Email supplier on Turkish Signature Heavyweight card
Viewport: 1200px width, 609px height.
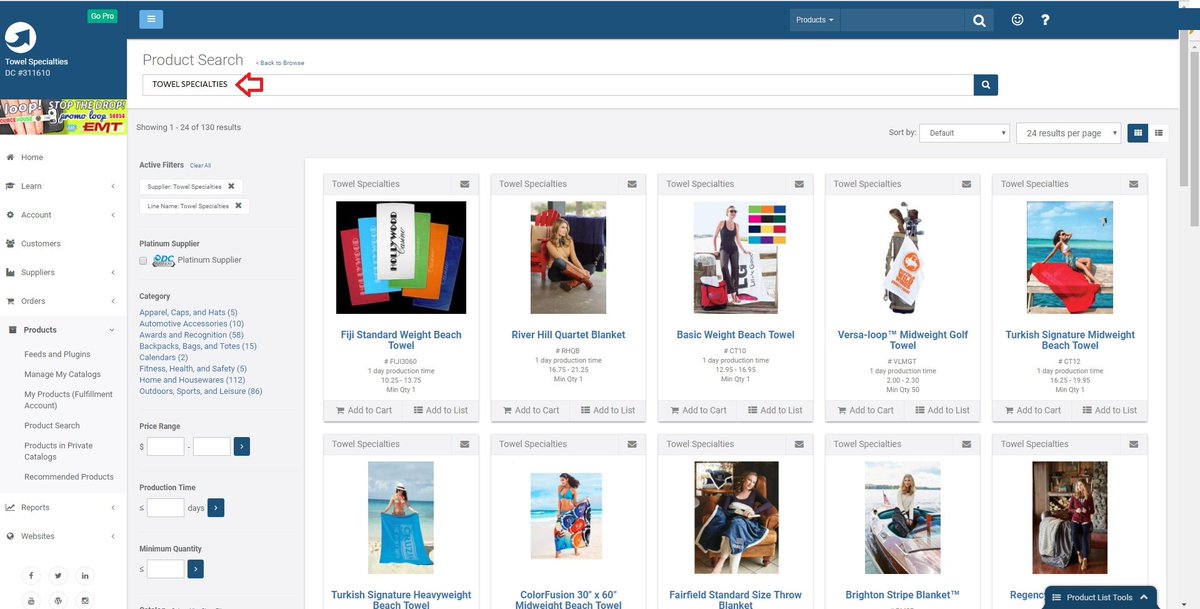tap(465, 444)
